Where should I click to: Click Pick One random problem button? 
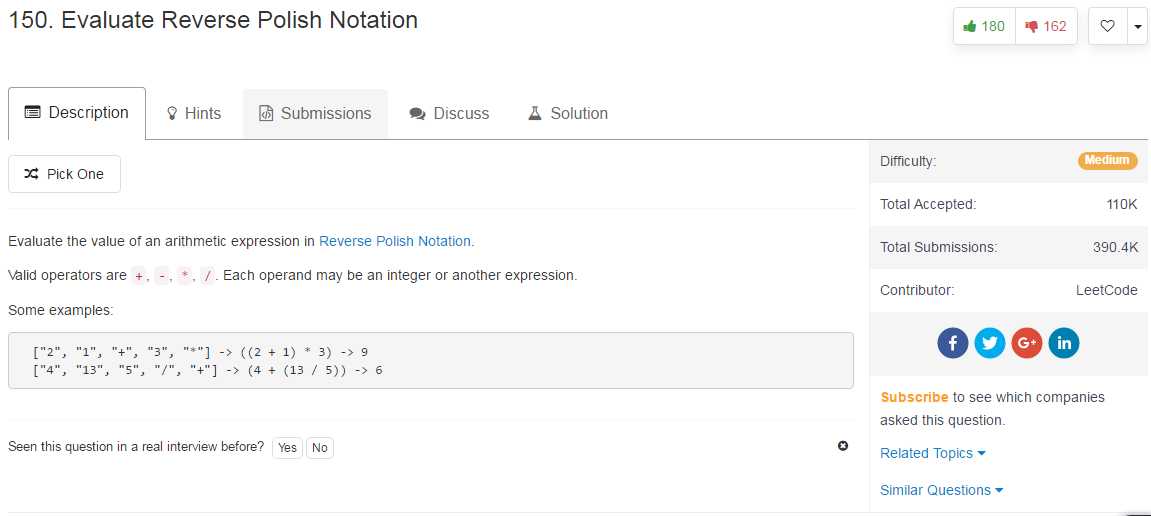click(64, 174)
